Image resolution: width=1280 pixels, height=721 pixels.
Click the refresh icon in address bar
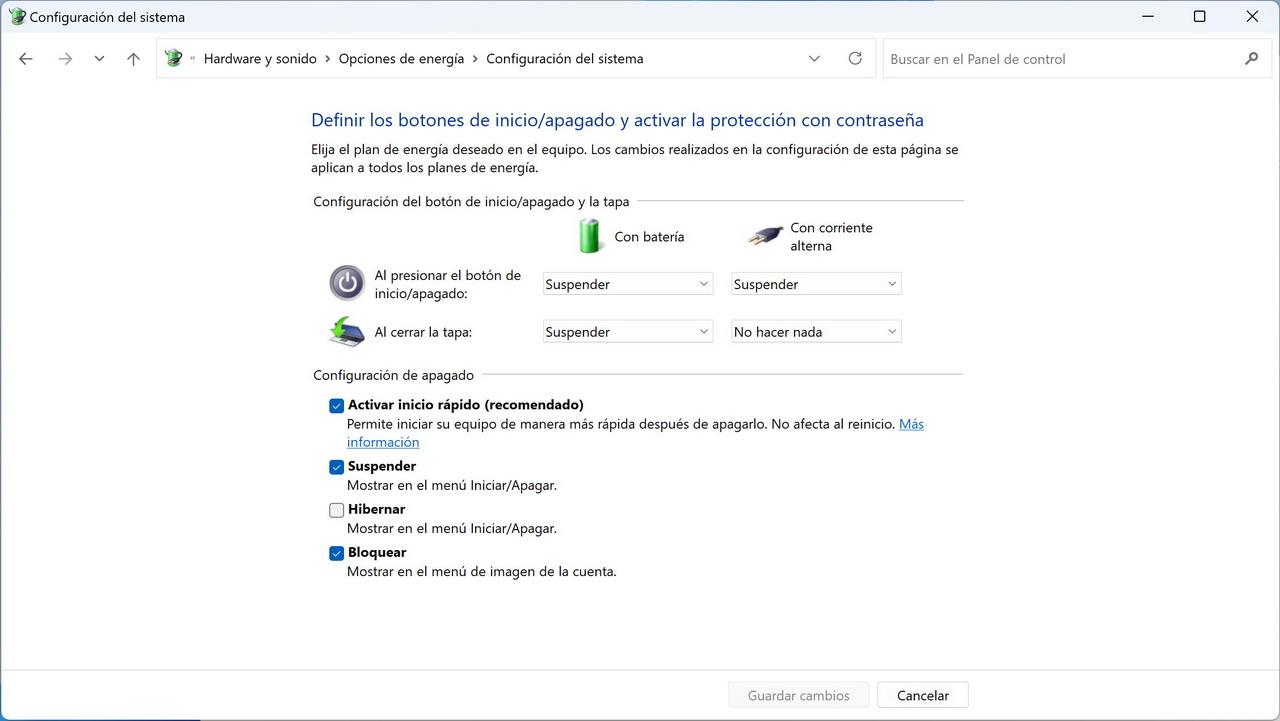point(855,59)
